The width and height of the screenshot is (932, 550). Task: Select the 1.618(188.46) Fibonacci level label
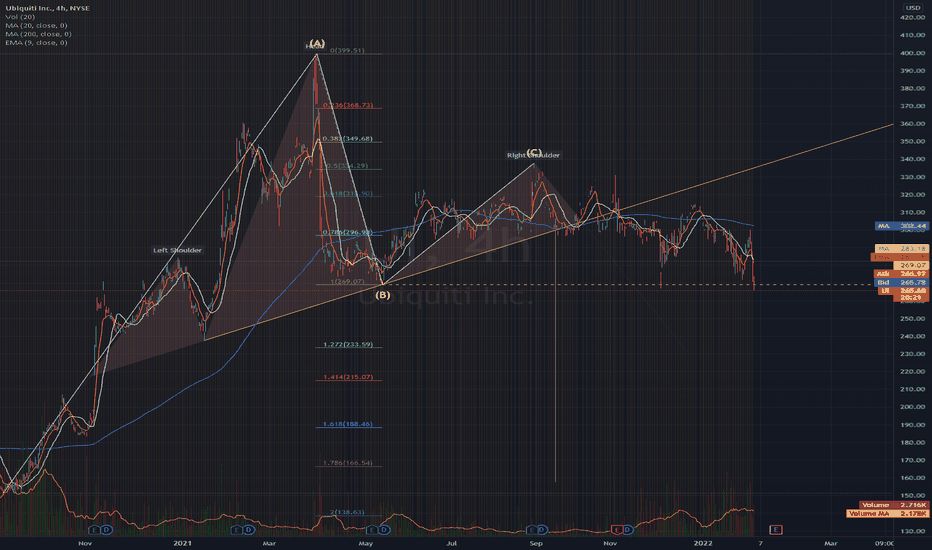348,424
